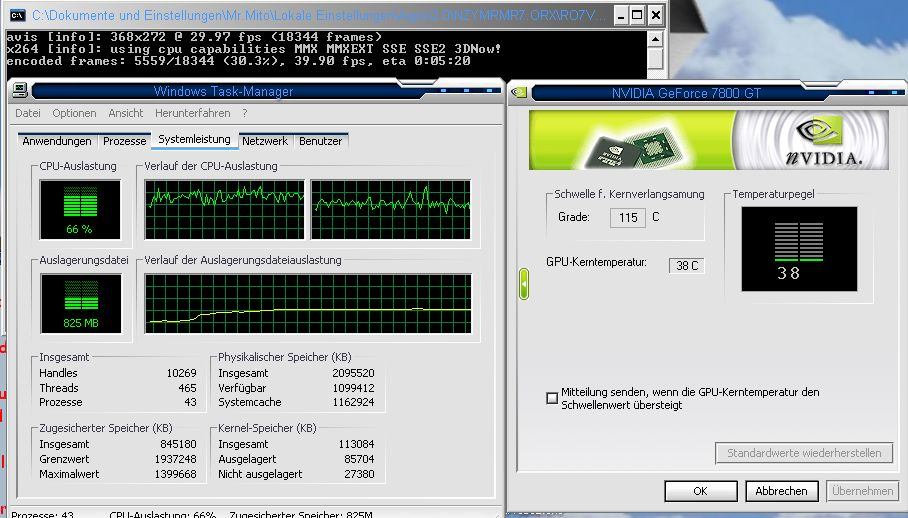Open the Datei menu
908x518 pixels.
tap(28, 113)
